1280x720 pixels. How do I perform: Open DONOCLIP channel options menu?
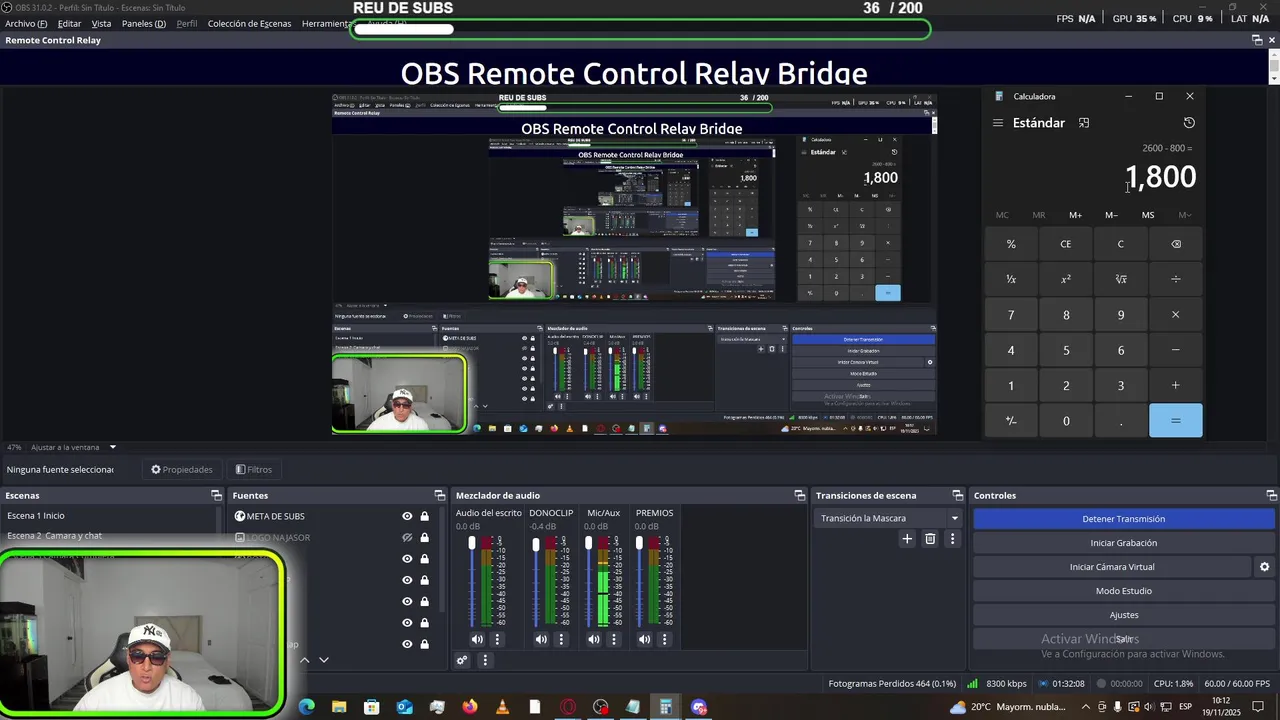point(561,639)
